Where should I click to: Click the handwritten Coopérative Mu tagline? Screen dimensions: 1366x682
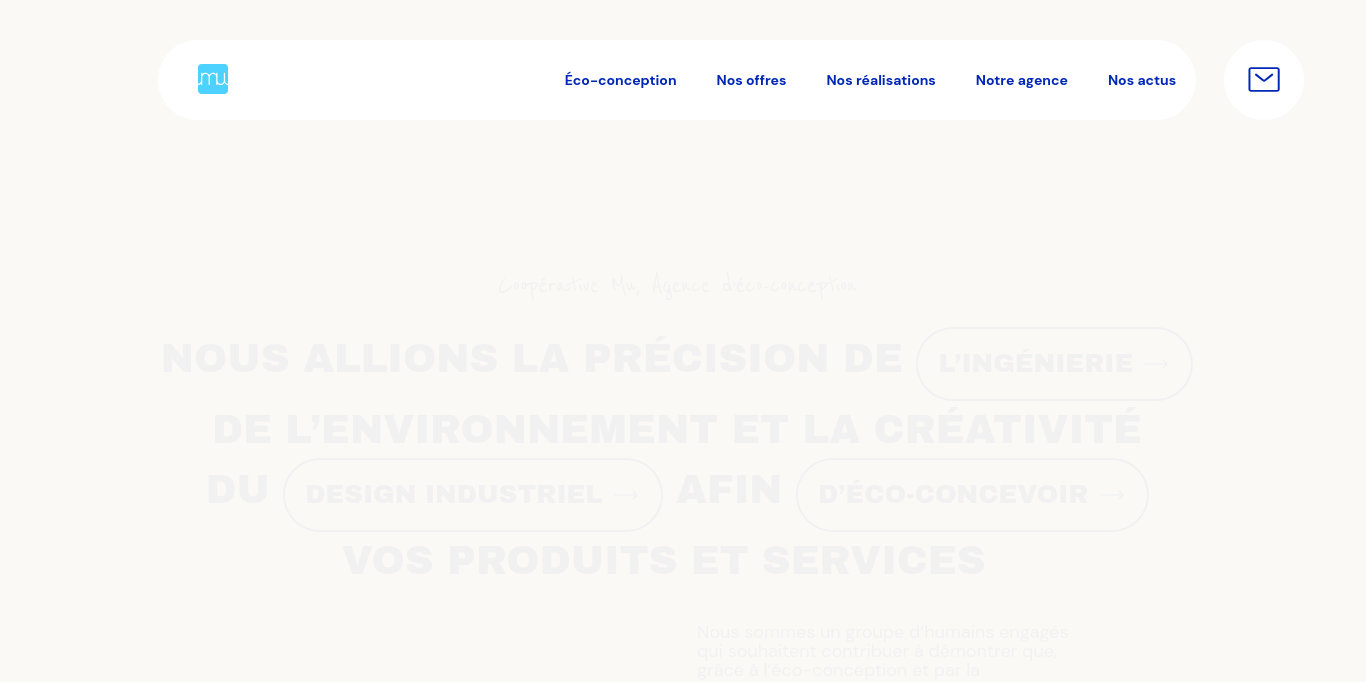[x=677, y=286]
